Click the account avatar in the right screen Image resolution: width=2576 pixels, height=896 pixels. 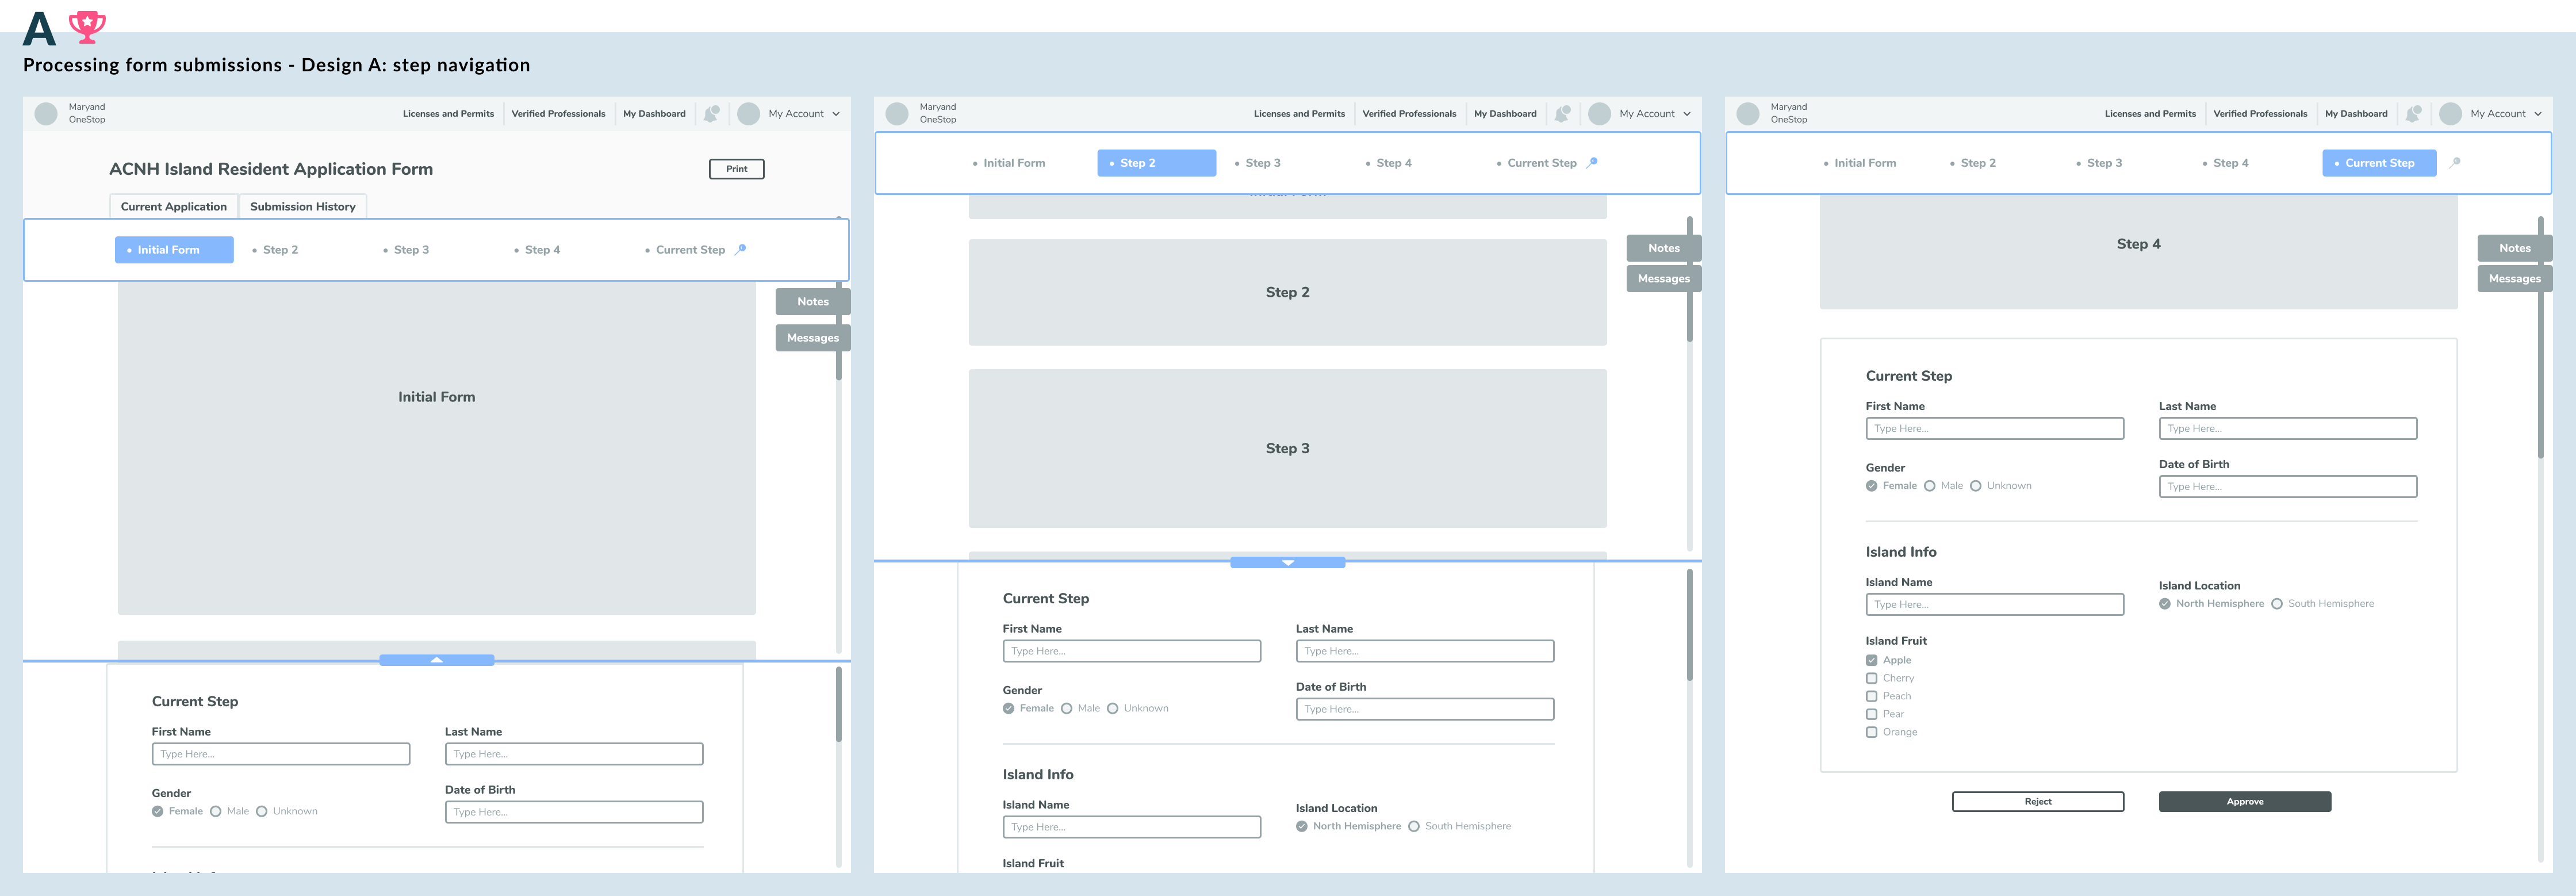click(x=2450, y=114)
